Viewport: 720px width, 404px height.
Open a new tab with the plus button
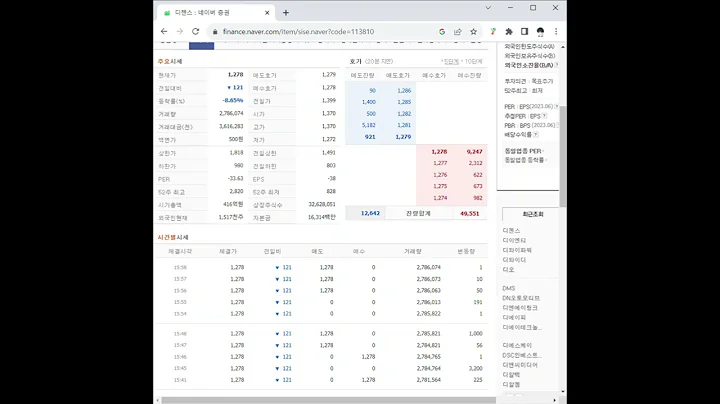[x=286, y=13]
